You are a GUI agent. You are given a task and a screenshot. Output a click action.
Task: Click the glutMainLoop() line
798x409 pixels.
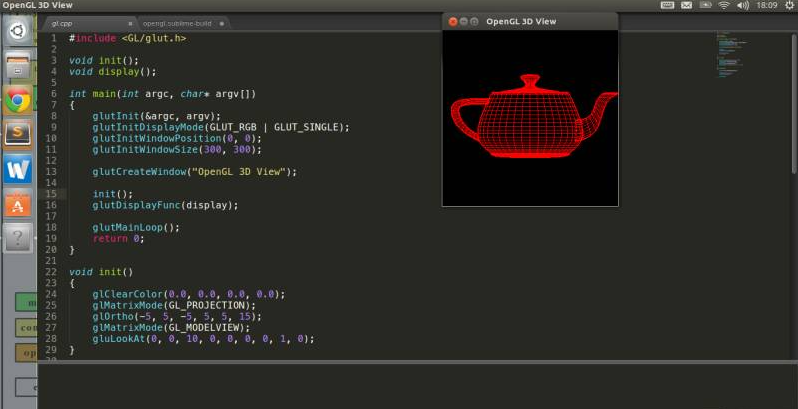point(136,227)
